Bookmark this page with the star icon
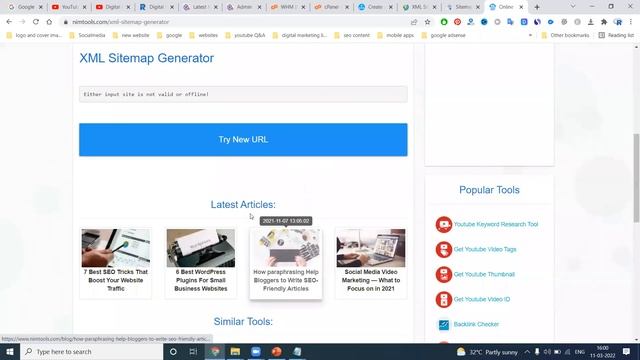The width and height of the screenshot is (640, 360). tap(427, 22)
